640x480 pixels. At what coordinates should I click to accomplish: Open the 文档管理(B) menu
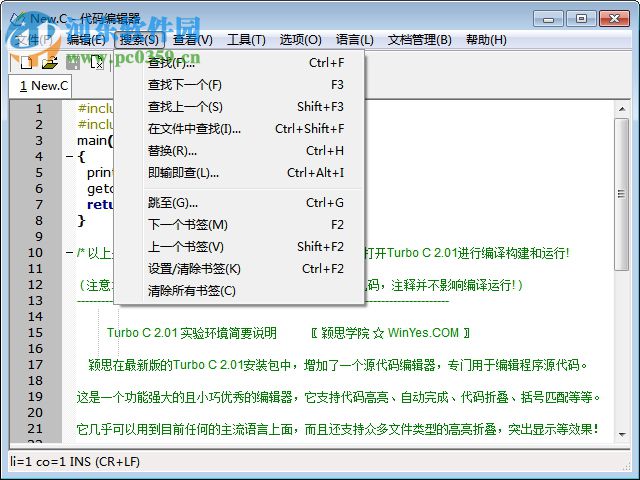pyautogui.click(x=420, y=40)
